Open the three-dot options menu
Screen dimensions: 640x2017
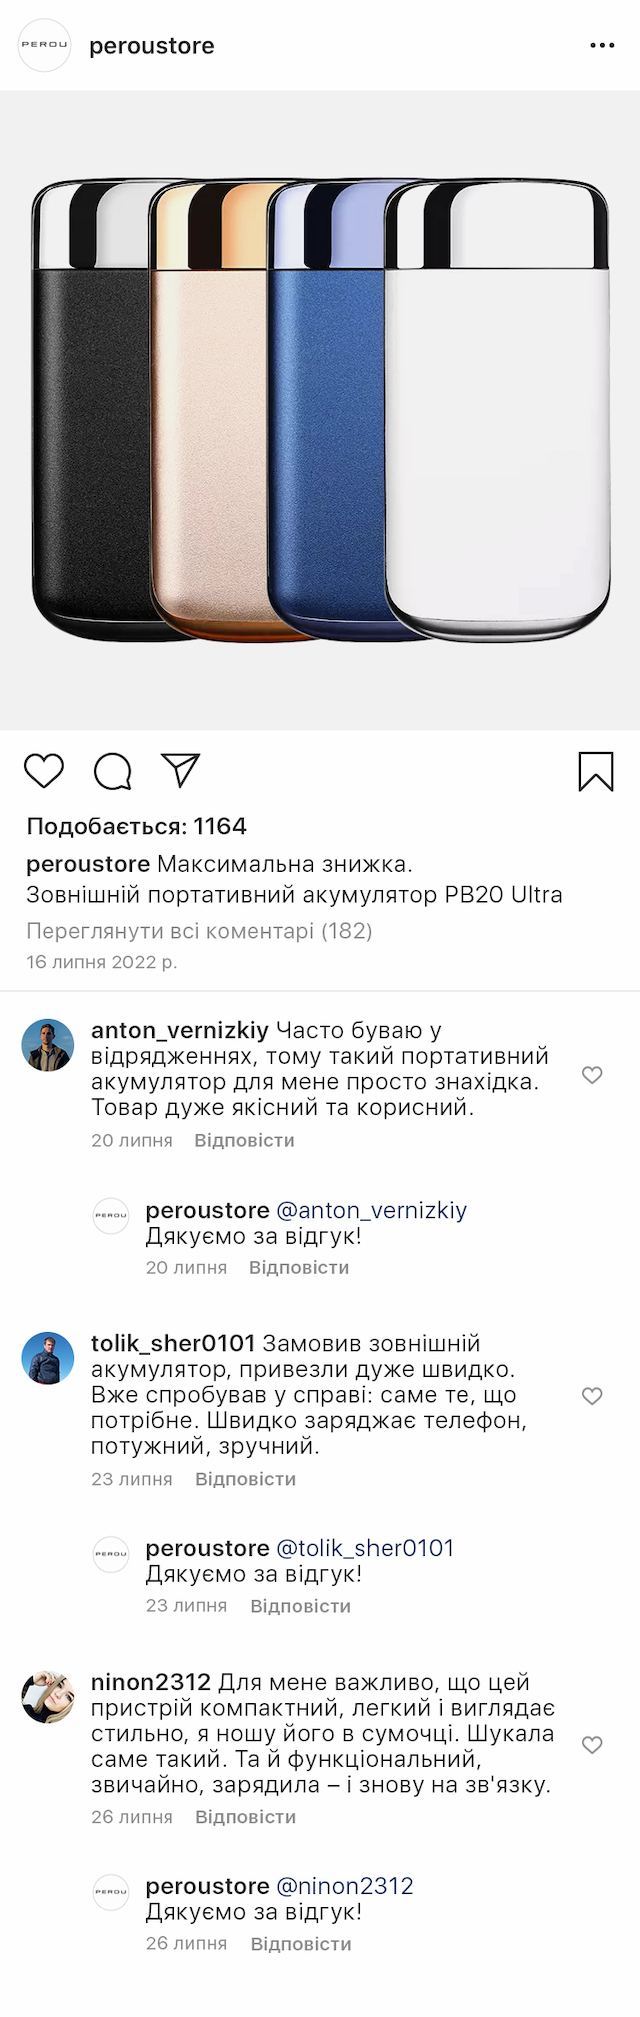[602, 46]
